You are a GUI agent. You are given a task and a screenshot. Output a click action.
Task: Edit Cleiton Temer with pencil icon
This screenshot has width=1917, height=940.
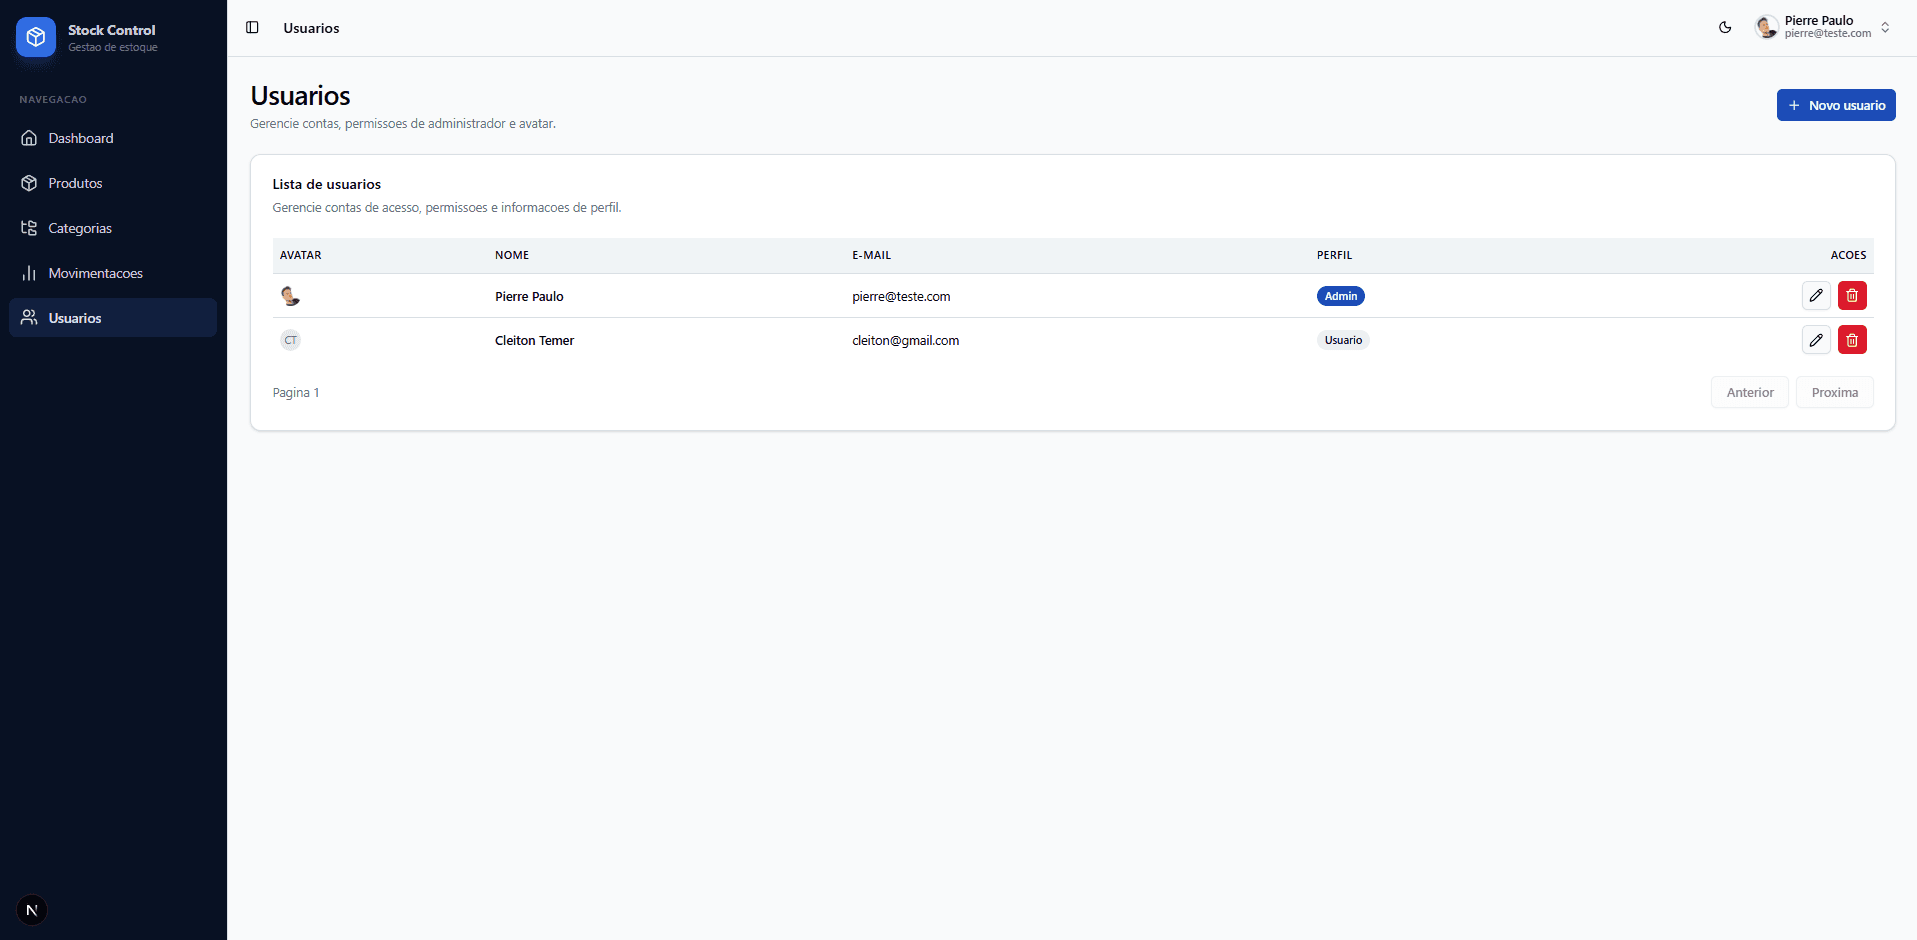coord(1816,340)
